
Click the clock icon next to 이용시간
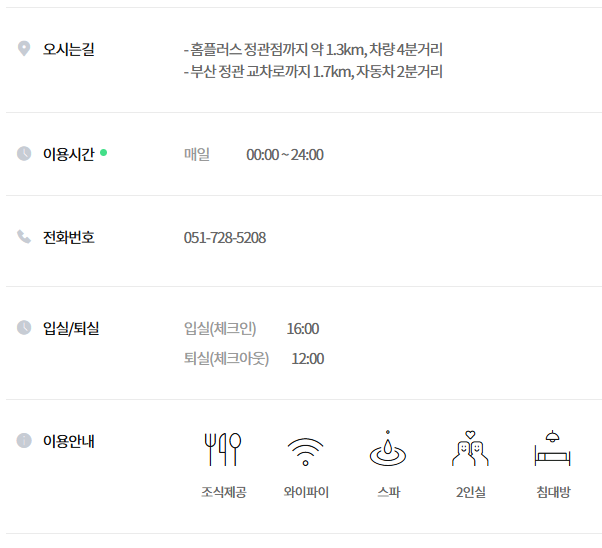click(x=24, y=153)
